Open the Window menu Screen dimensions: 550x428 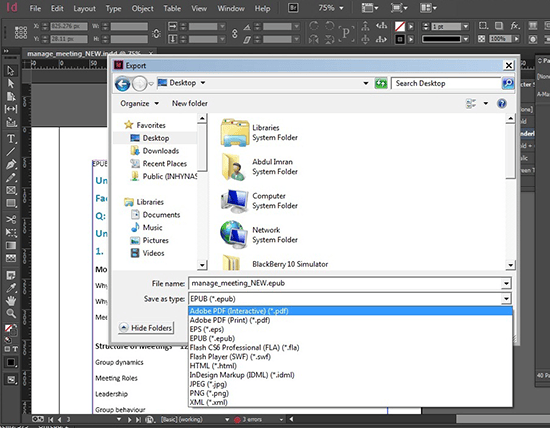231,8
